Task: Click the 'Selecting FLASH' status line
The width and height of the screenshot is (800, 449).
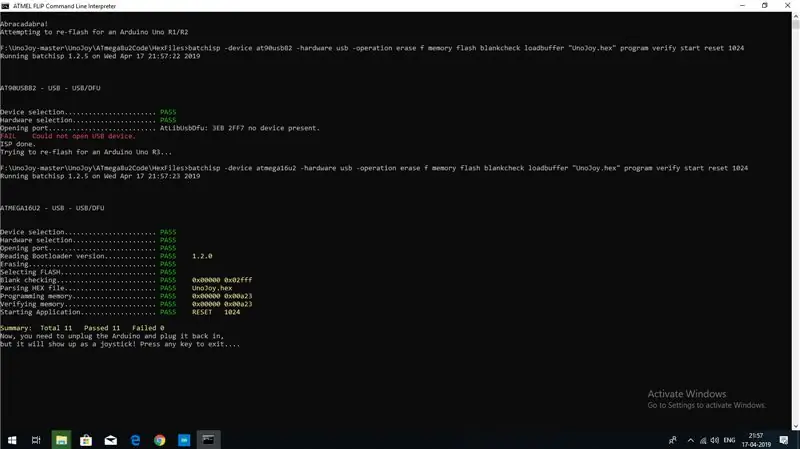Action: coord(88,272)
